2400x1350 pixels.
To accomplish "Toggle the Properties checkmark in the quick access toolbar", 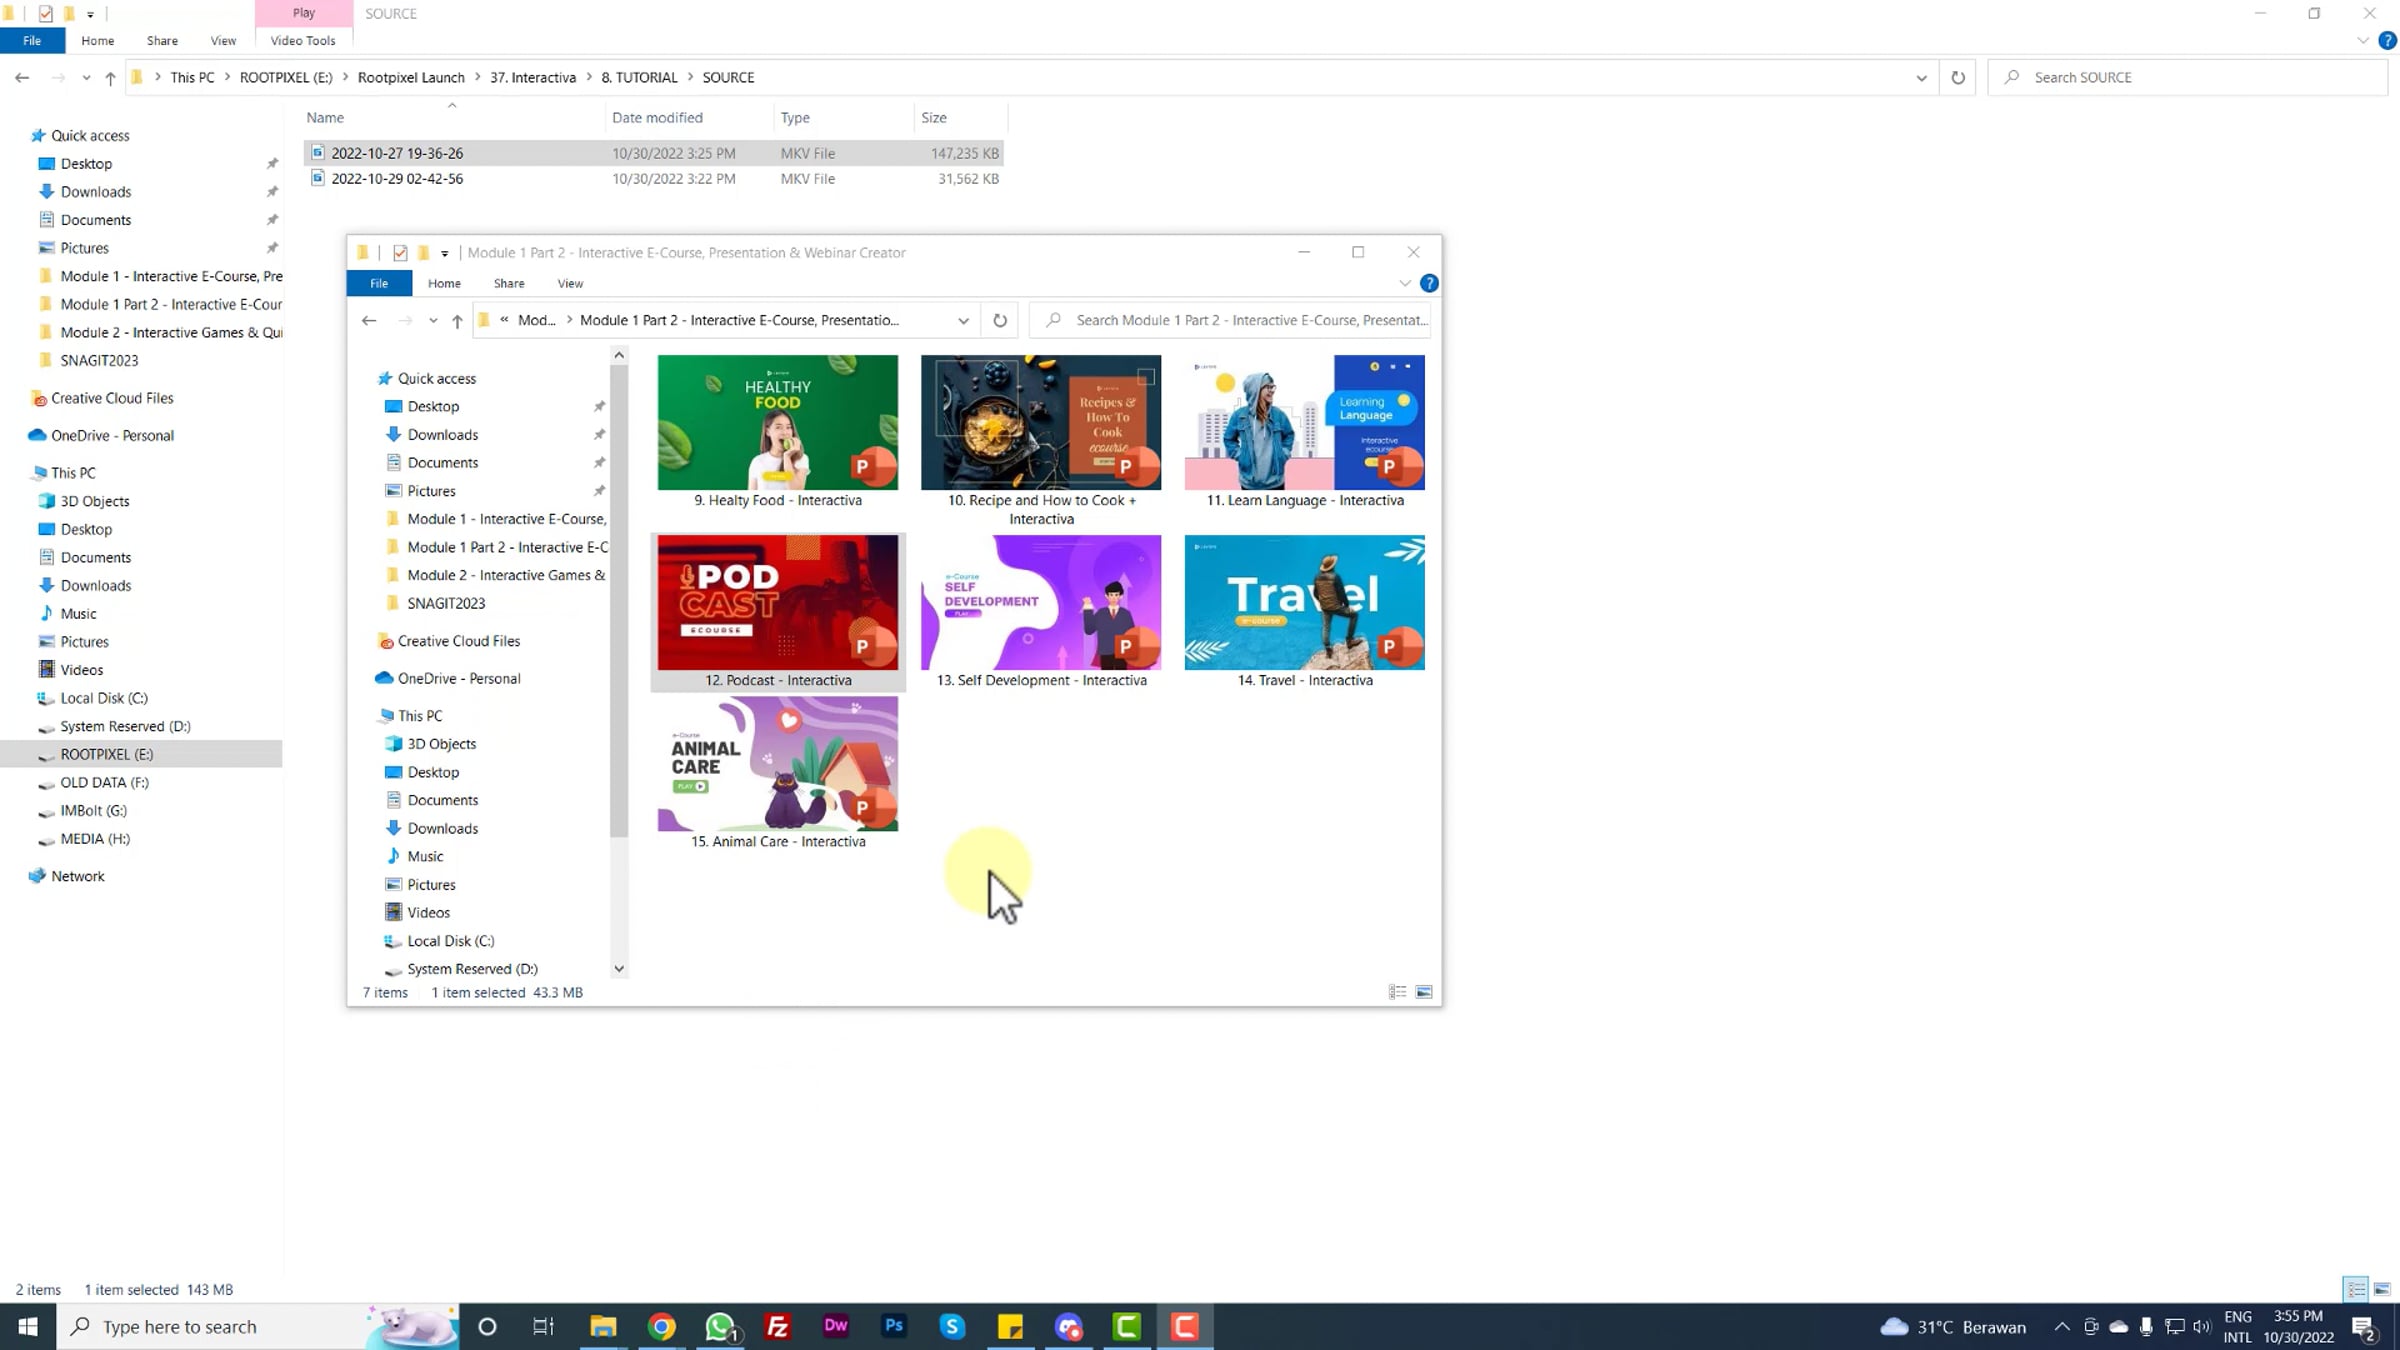I will point(45,14).
